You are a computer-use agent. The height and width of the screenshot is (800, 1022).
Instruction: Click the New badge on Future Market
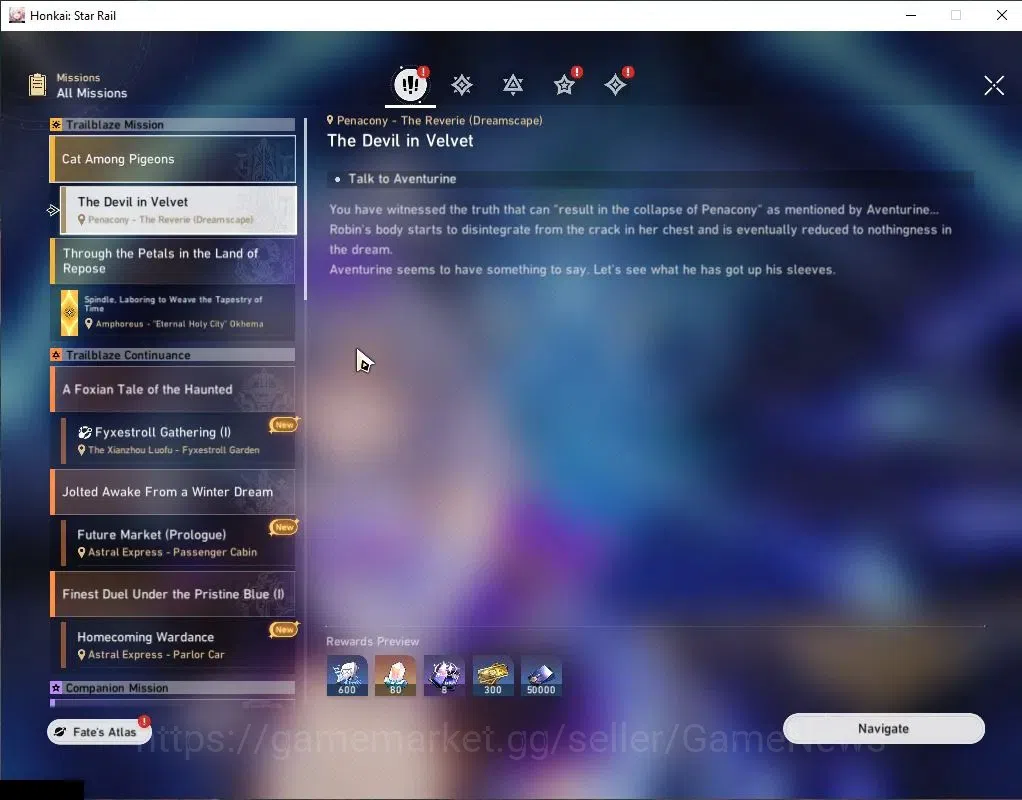[284, 527]
